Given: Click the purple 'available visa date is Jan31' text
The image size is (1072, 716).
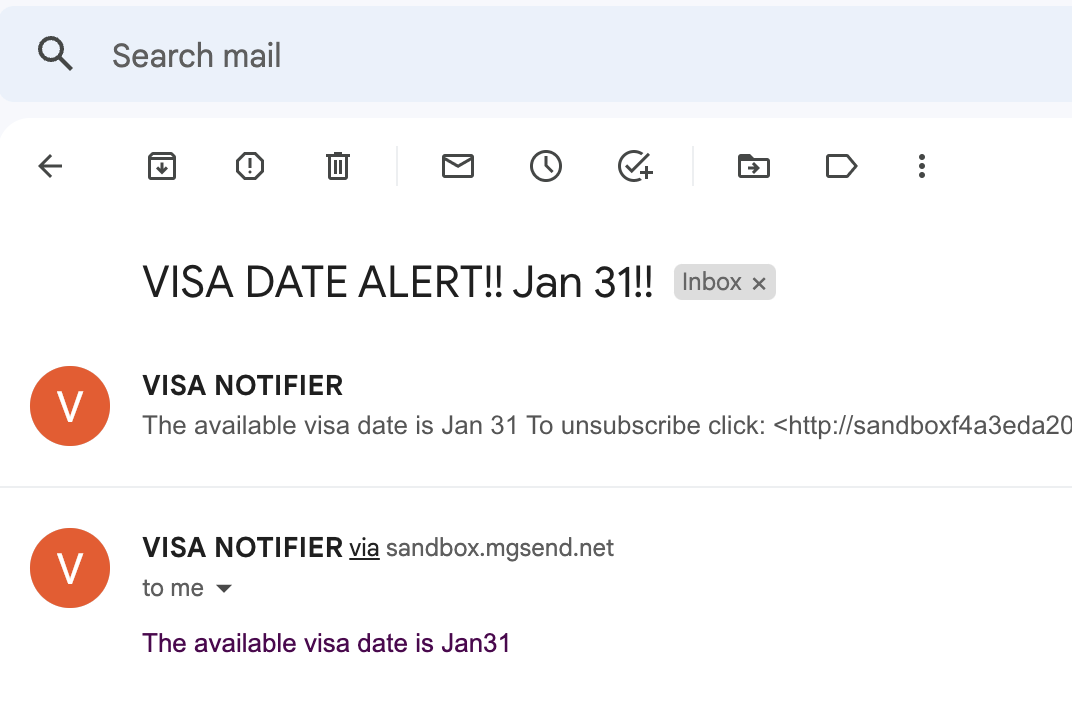Looking at the screenshot, I should pos(326,643).
